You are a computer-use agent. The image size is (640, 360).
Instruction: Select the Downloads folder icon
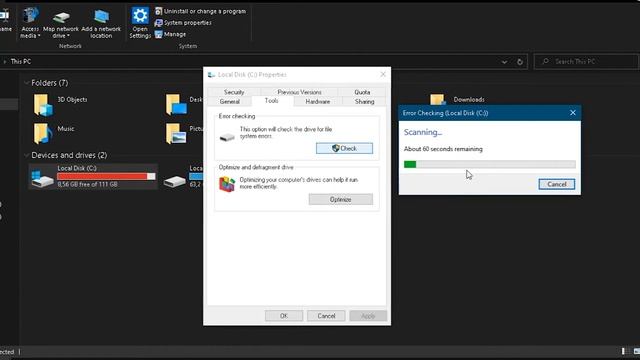pos(437,99)
